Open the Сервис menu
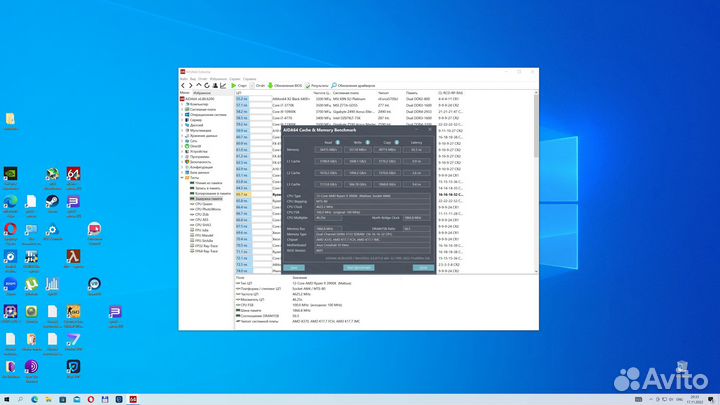The width and height of the screenshot is (720, 405). 235,79
